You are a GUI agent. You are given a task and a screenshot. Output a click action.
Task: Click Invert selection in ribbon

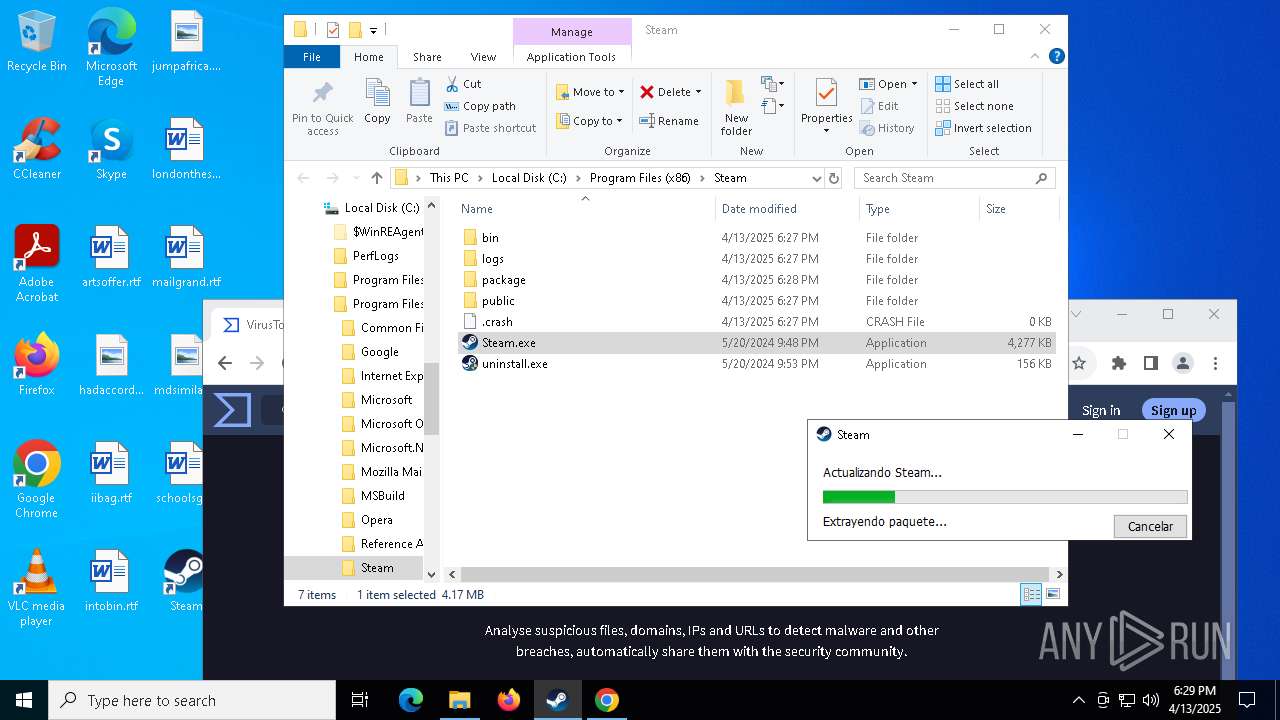(x=983, y=128)
